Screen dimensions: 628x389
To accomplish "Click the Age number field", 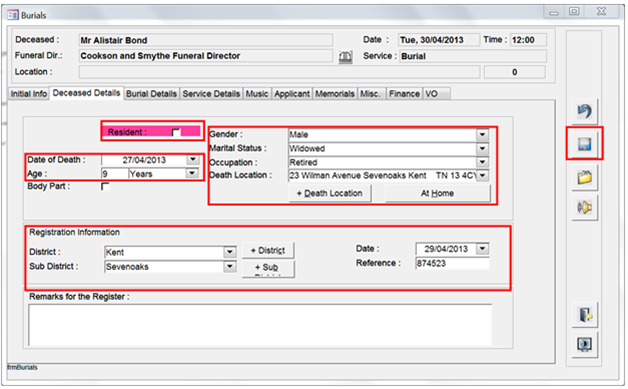I will [115, 173].
